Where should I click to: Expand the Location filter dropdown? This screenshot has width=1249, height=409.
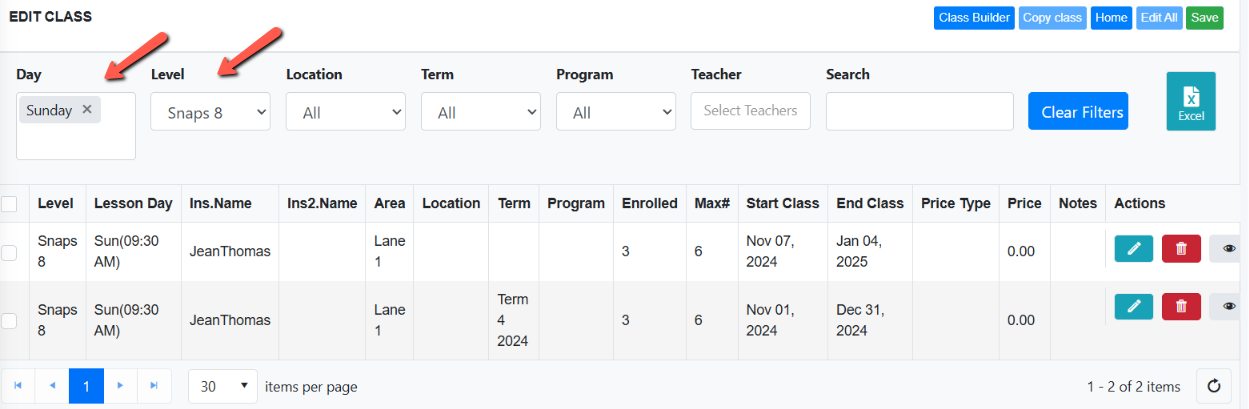[x=346, y=112]
